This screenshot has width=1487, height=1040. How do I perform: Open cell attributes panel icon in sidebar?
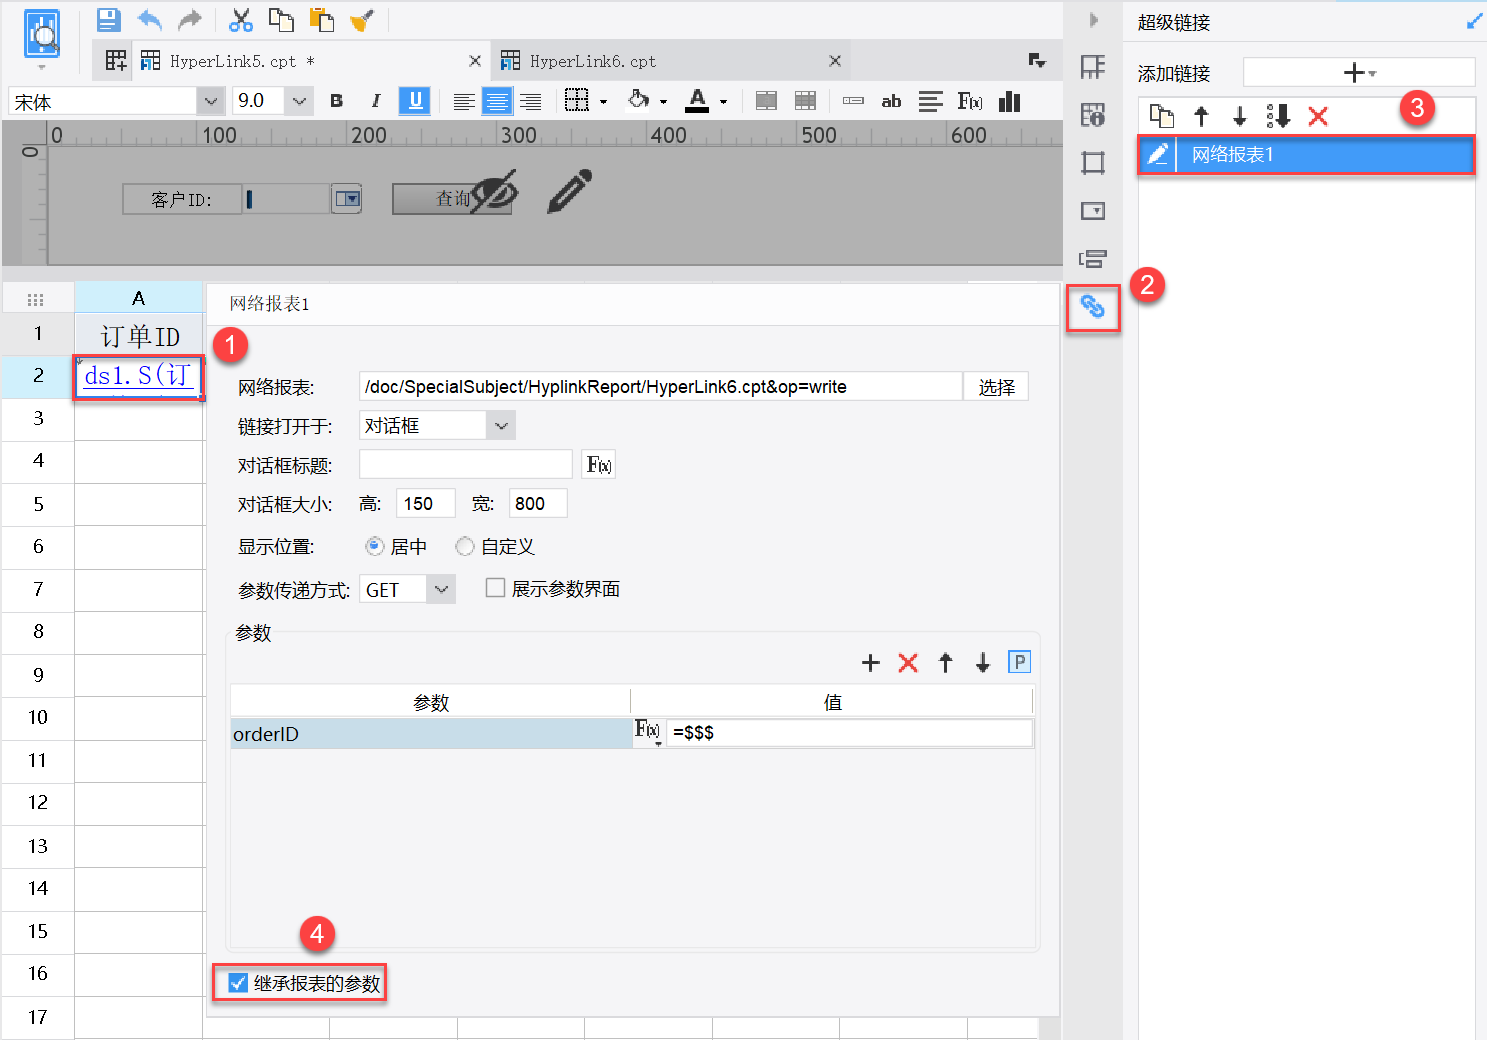pos(1093,115)
